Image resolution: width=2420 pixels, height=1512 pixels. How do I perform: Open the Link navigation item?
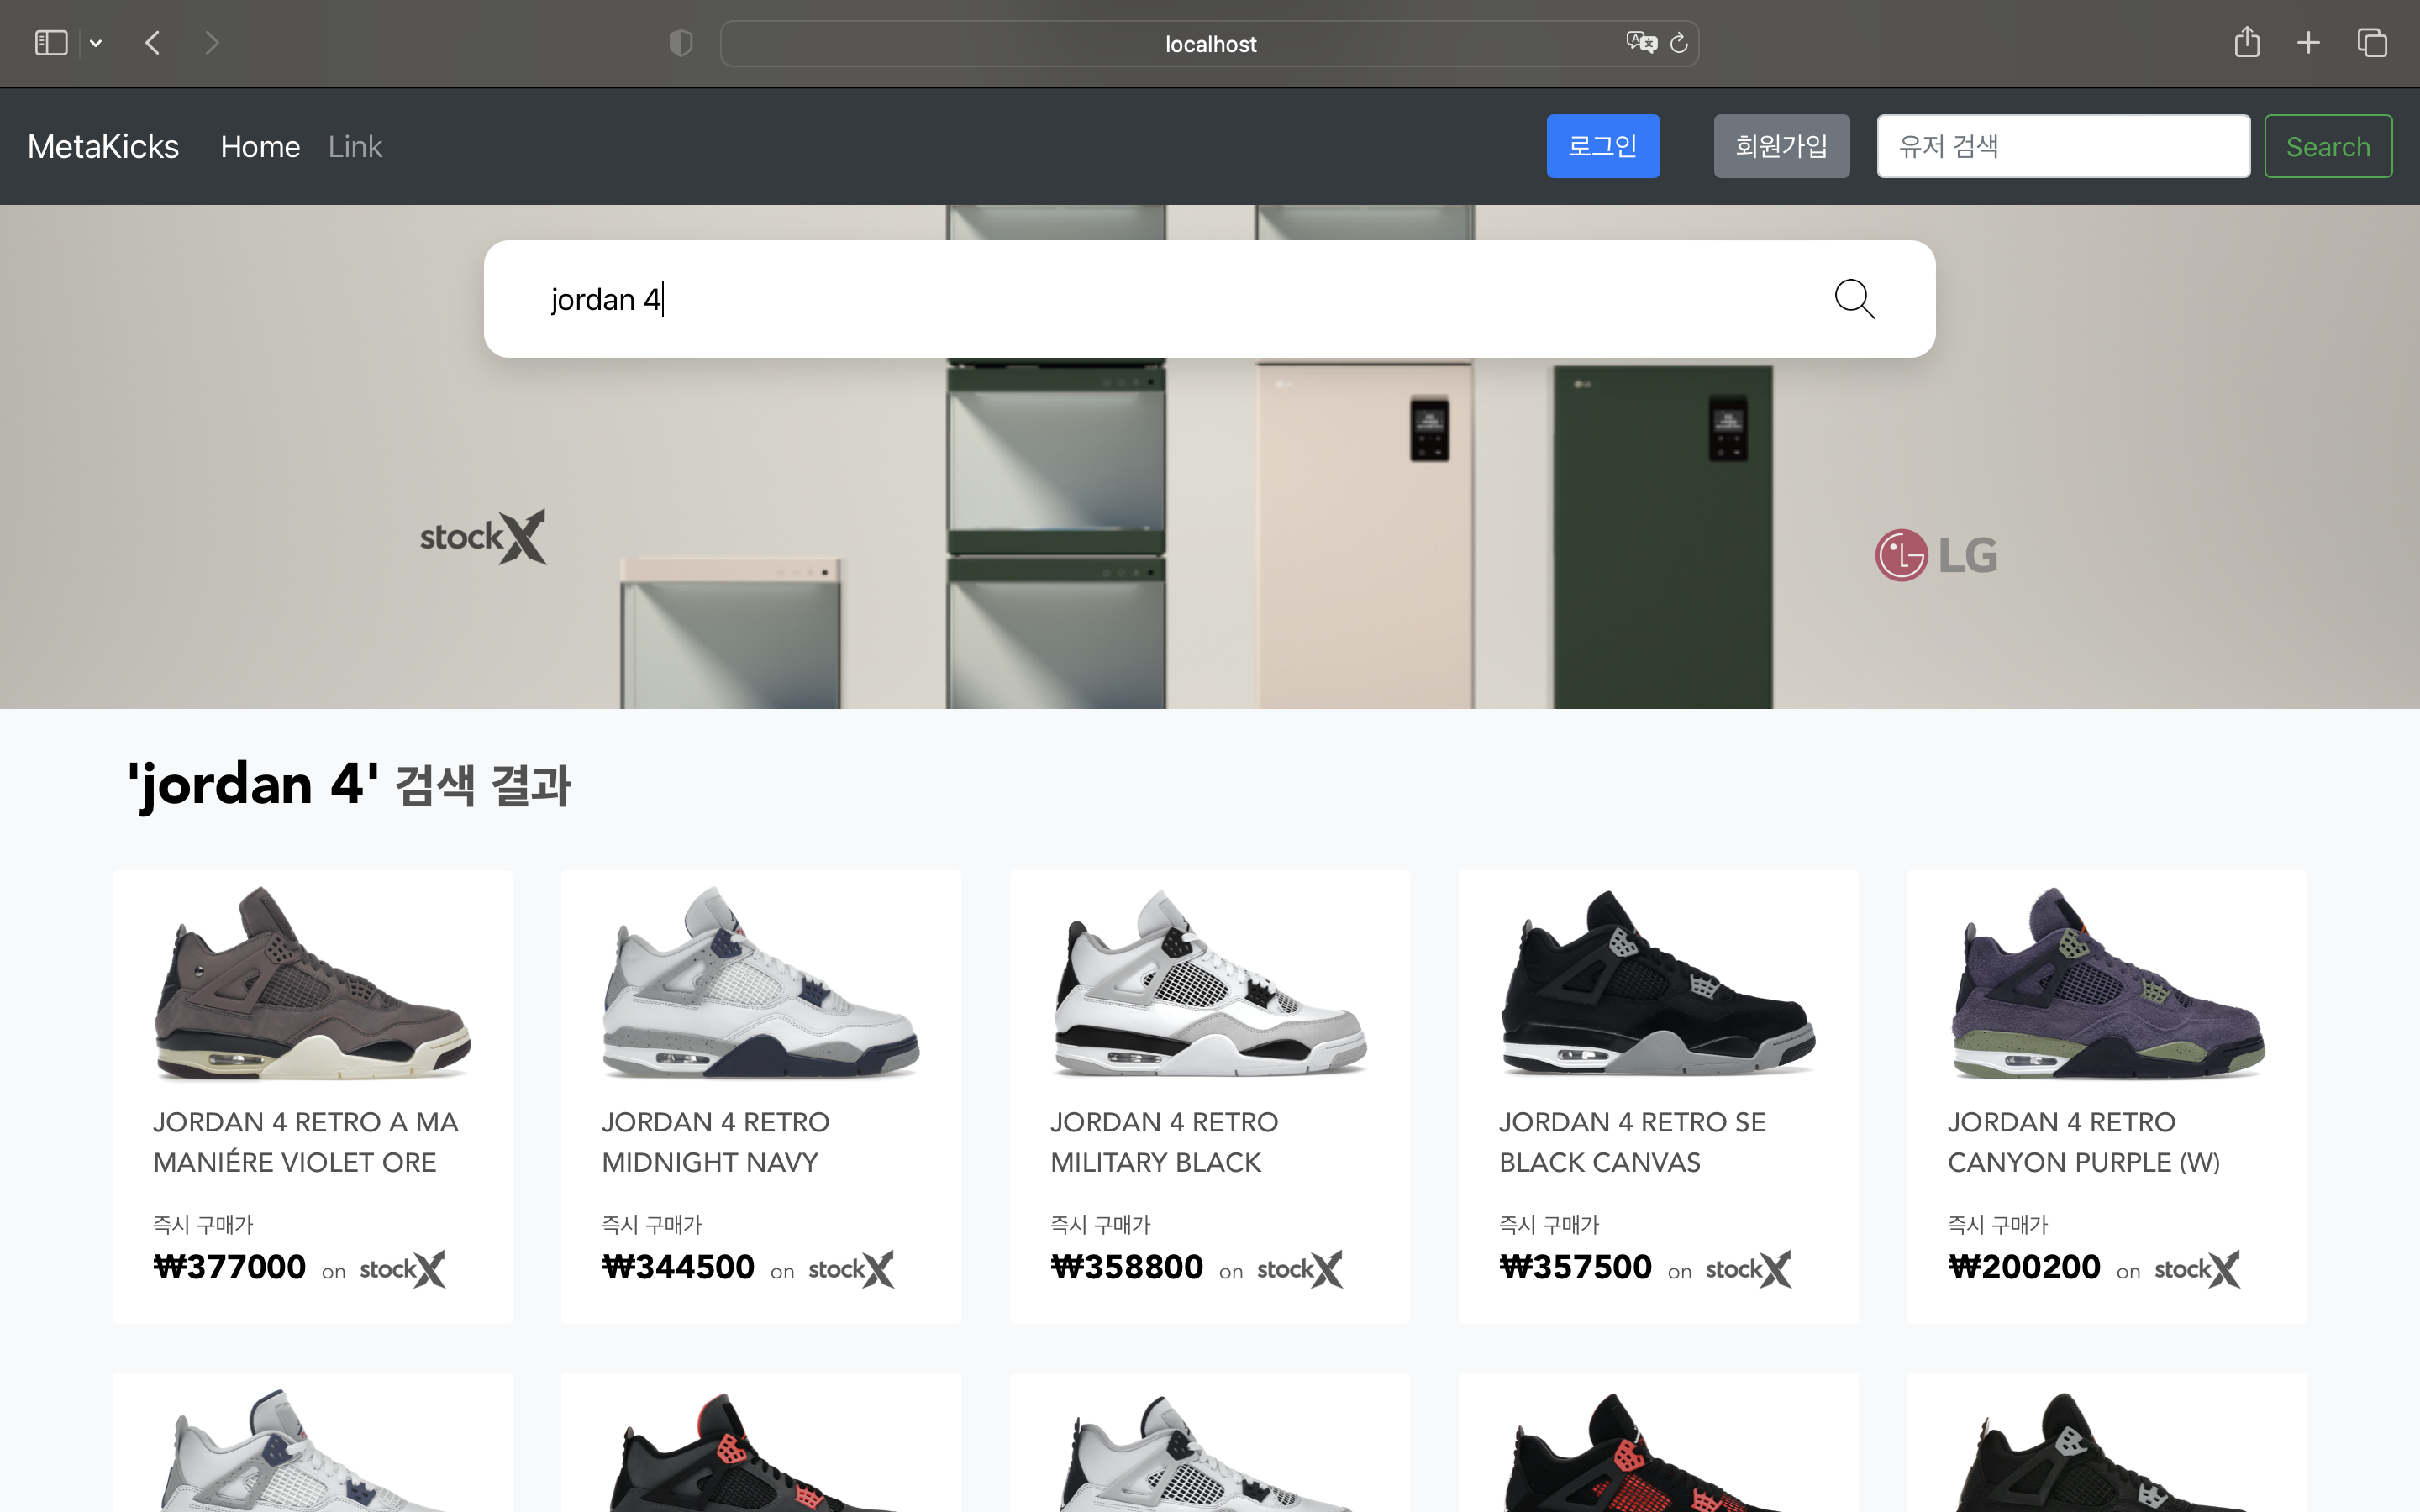coord(355,146)
